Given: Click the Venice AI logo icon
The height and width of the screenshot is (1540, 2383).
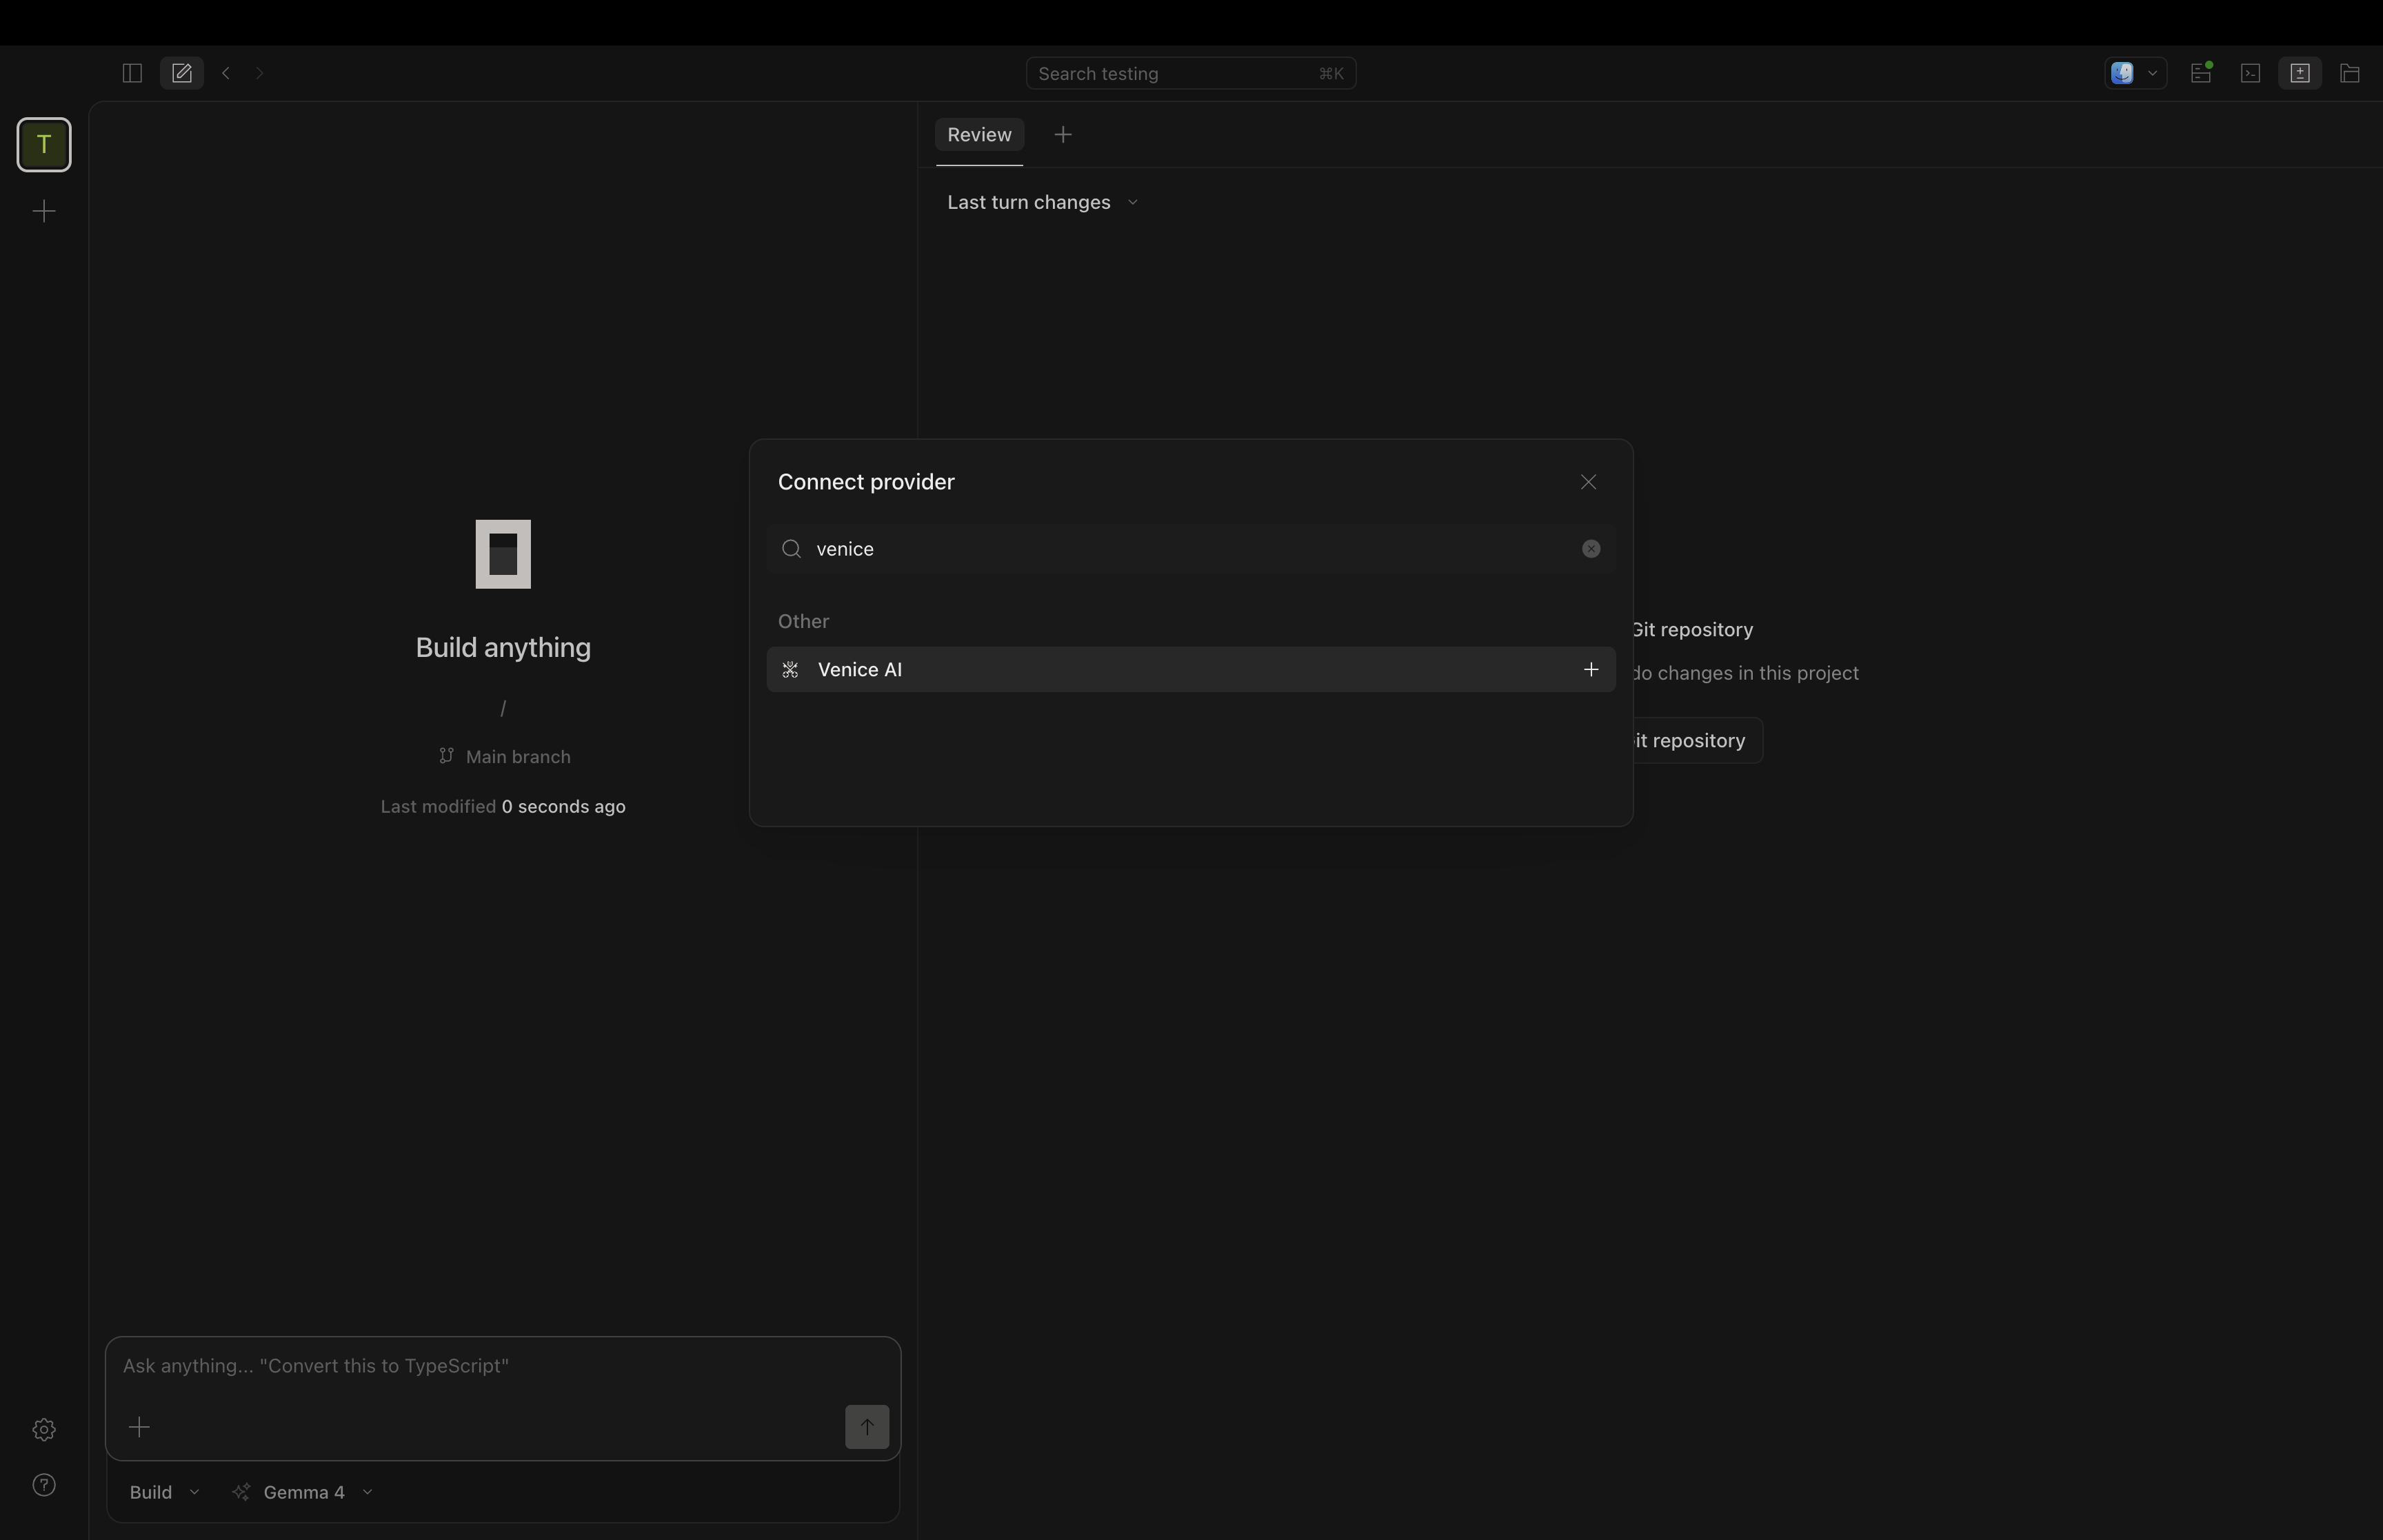Looking at the screenshot, I should [790, 670].
